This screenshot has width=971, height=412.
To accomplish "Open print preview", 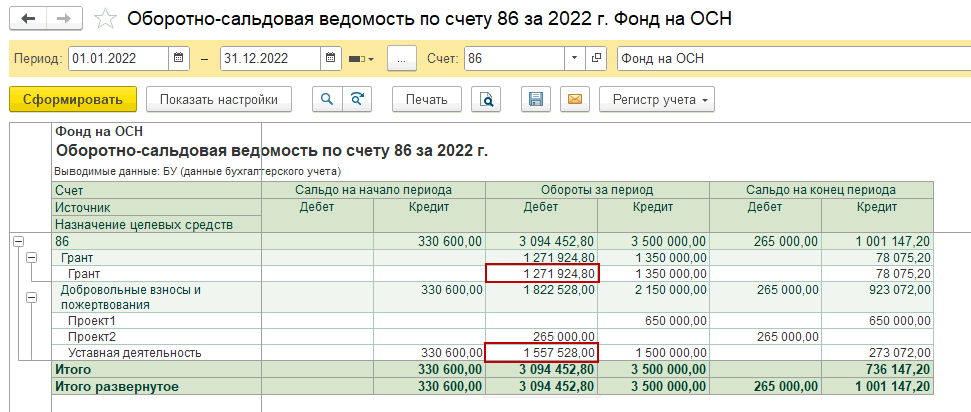I will click(486, 99).
